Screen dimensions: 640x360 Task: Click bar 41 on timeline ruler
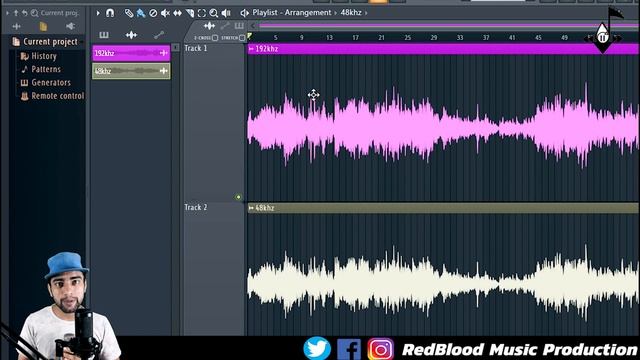click(x=512, y=38)
